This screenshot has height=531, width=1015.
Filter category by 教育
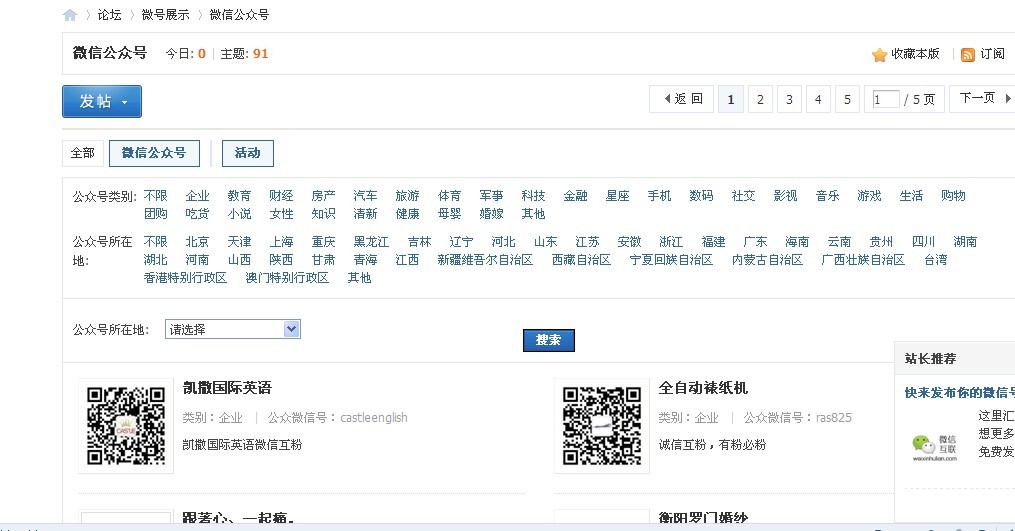pos(240,196)
